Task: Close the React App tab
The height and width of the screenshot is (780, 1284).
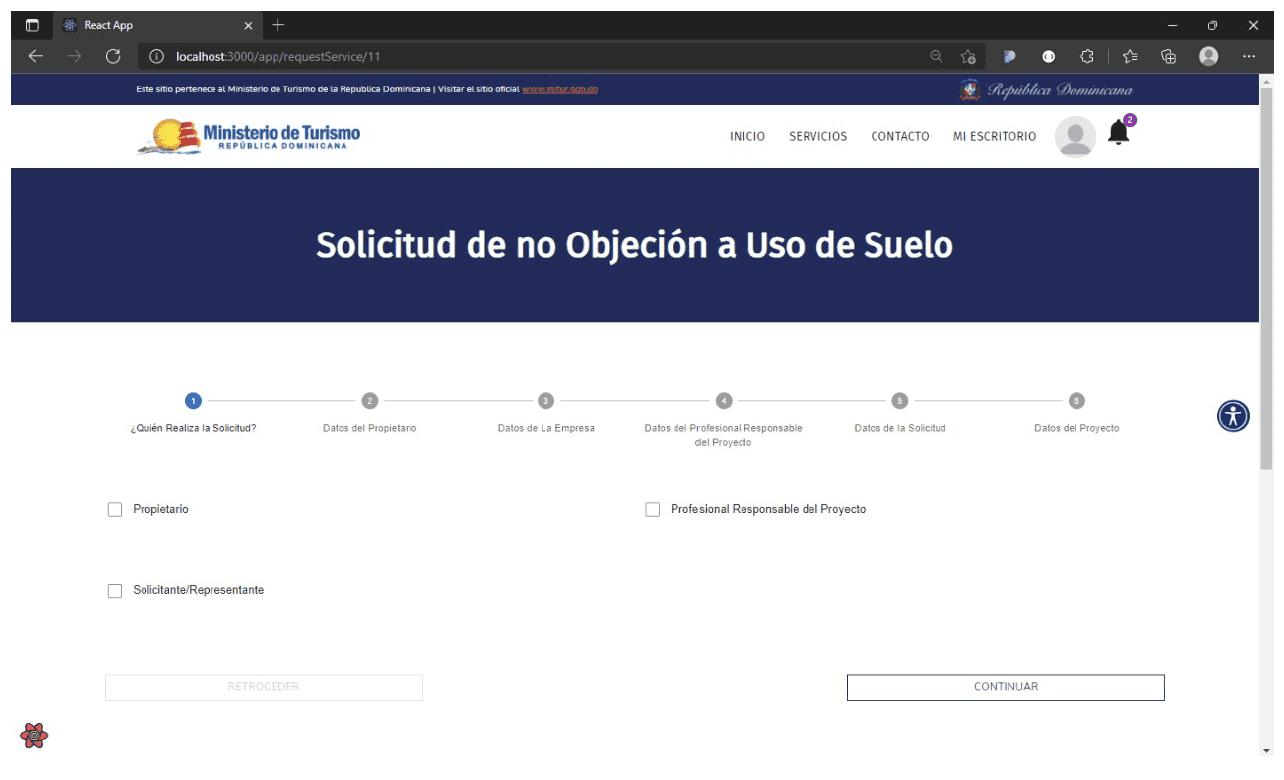Action: click(x=249, y=25)
